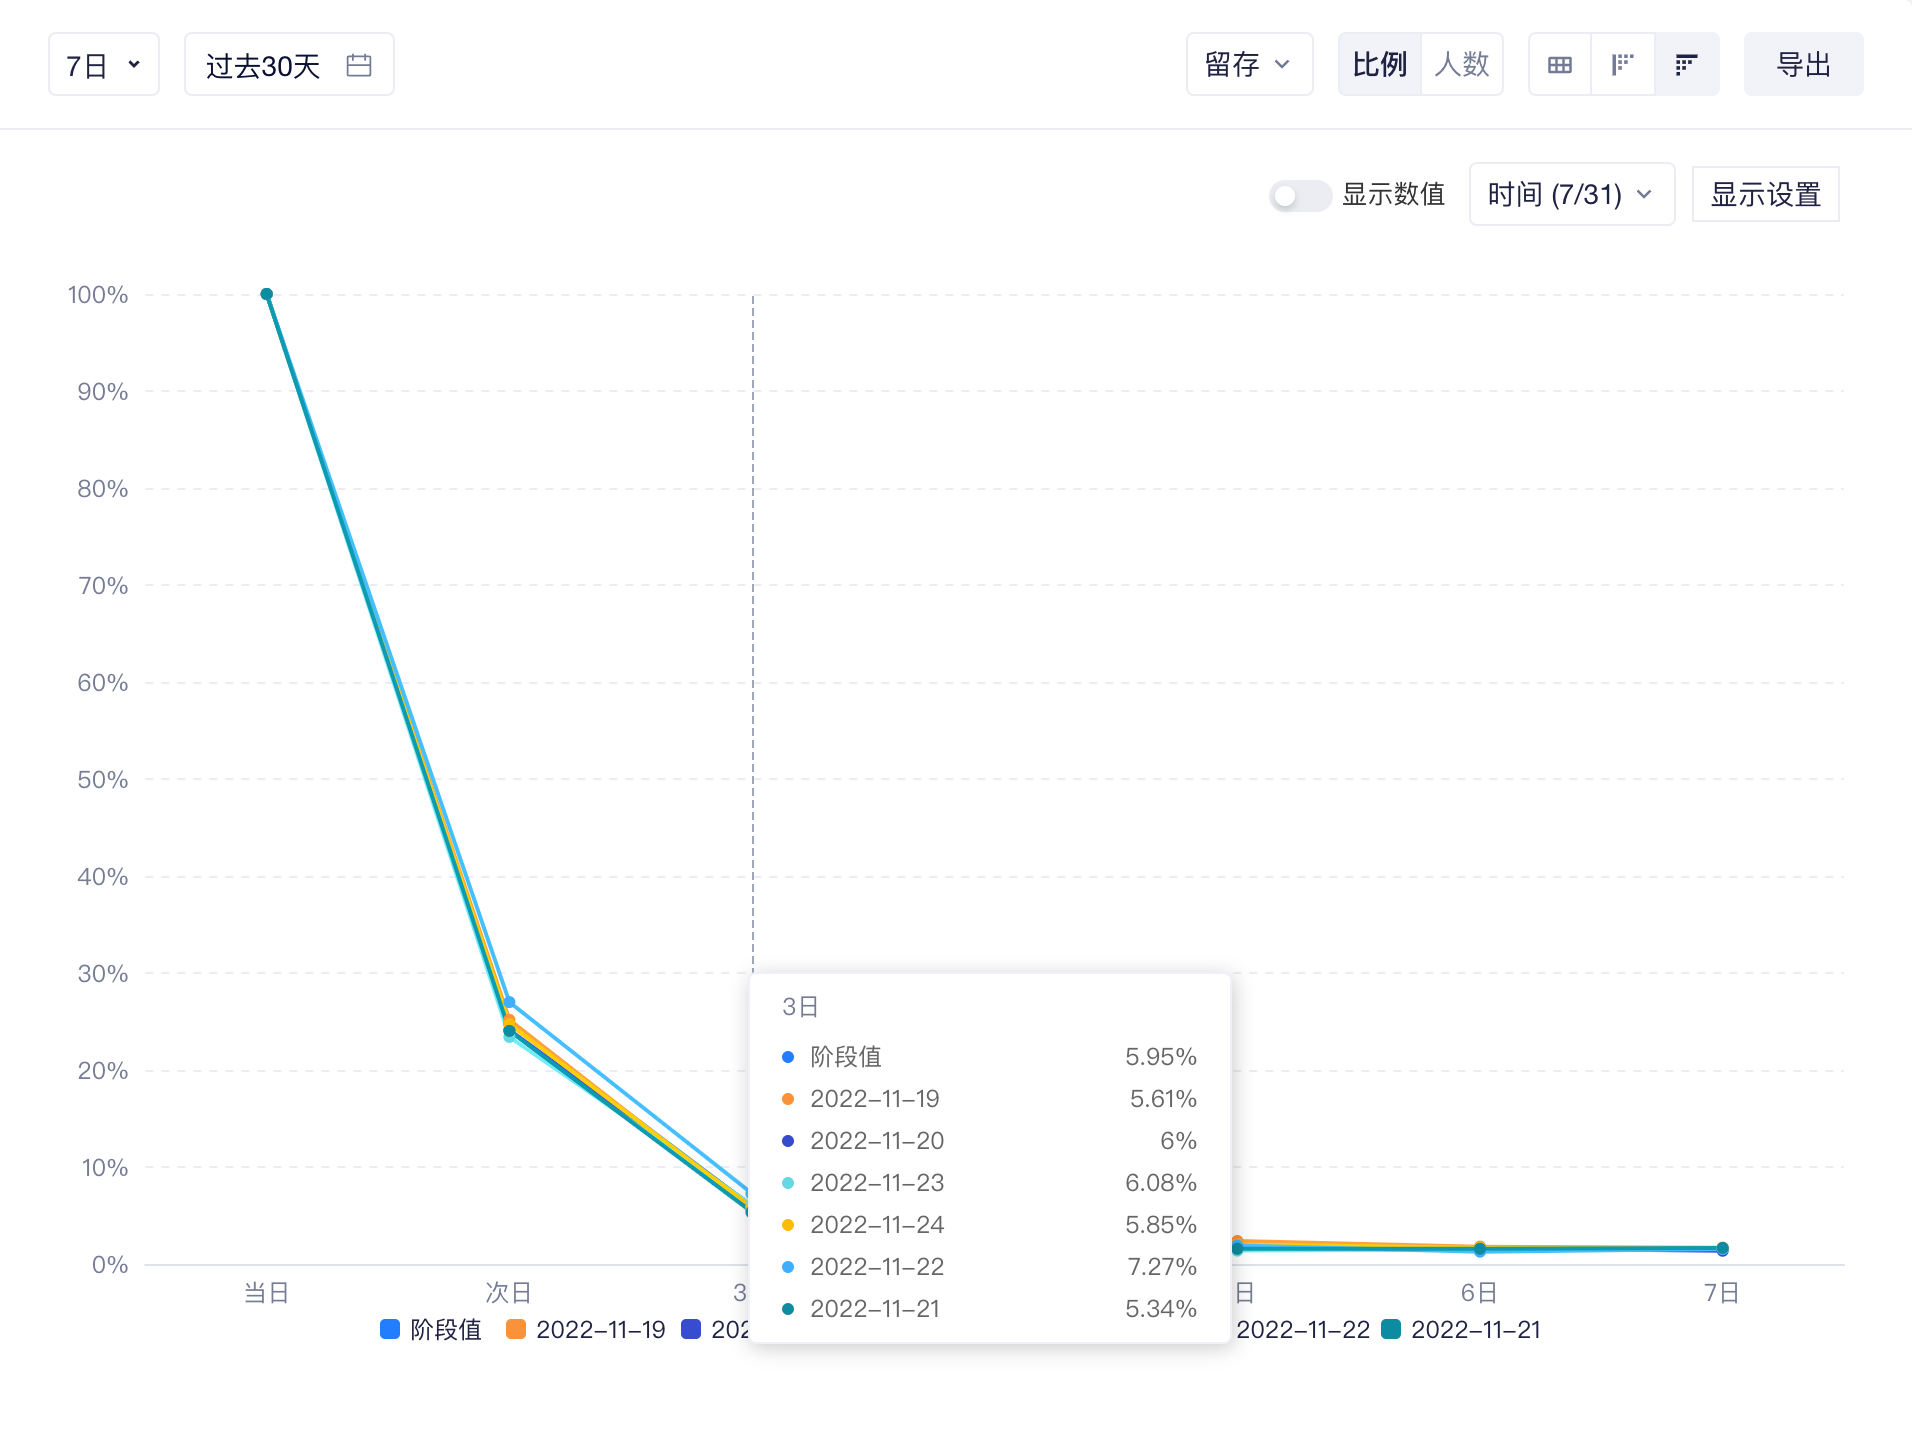The width and height of the screenshot is (1912, 1434).
Task: Click the 次日 data point on 2022-11-22 line
Action: pos(509,1002)
